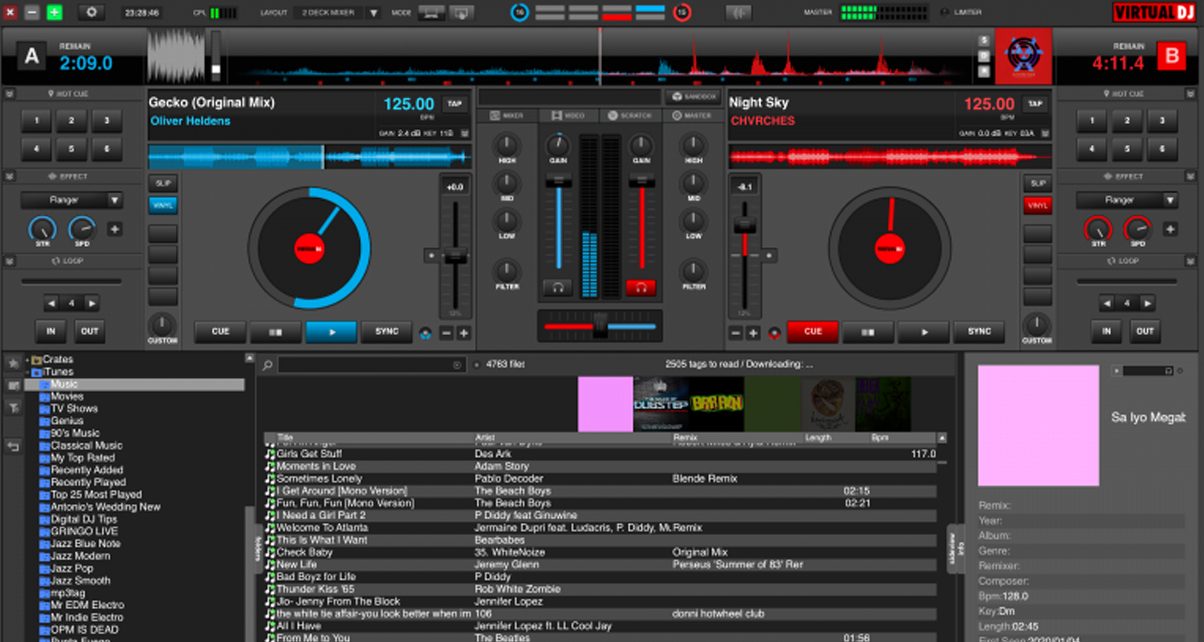The height and width of the screenshot is (642, 1204).
Task: Click the deck A pitch fader handle
Action: 454,255
